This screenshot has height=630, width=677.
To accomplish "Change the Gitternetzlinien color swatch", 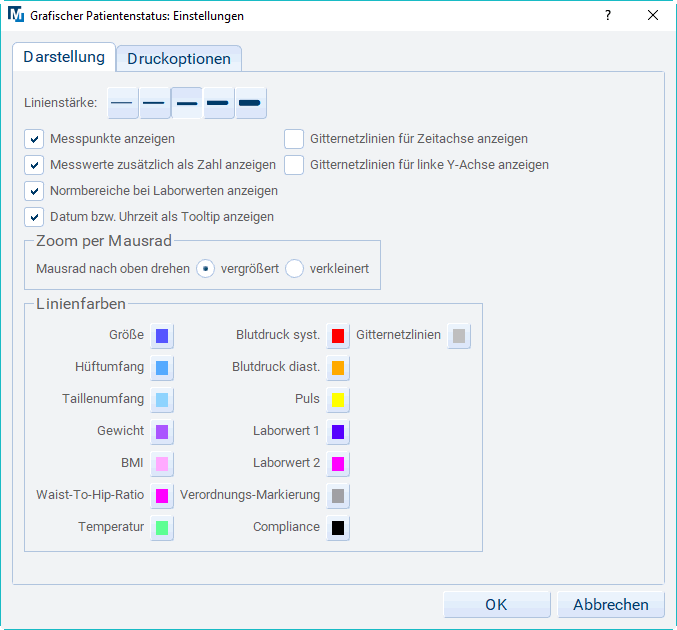I will coord(459,336).
